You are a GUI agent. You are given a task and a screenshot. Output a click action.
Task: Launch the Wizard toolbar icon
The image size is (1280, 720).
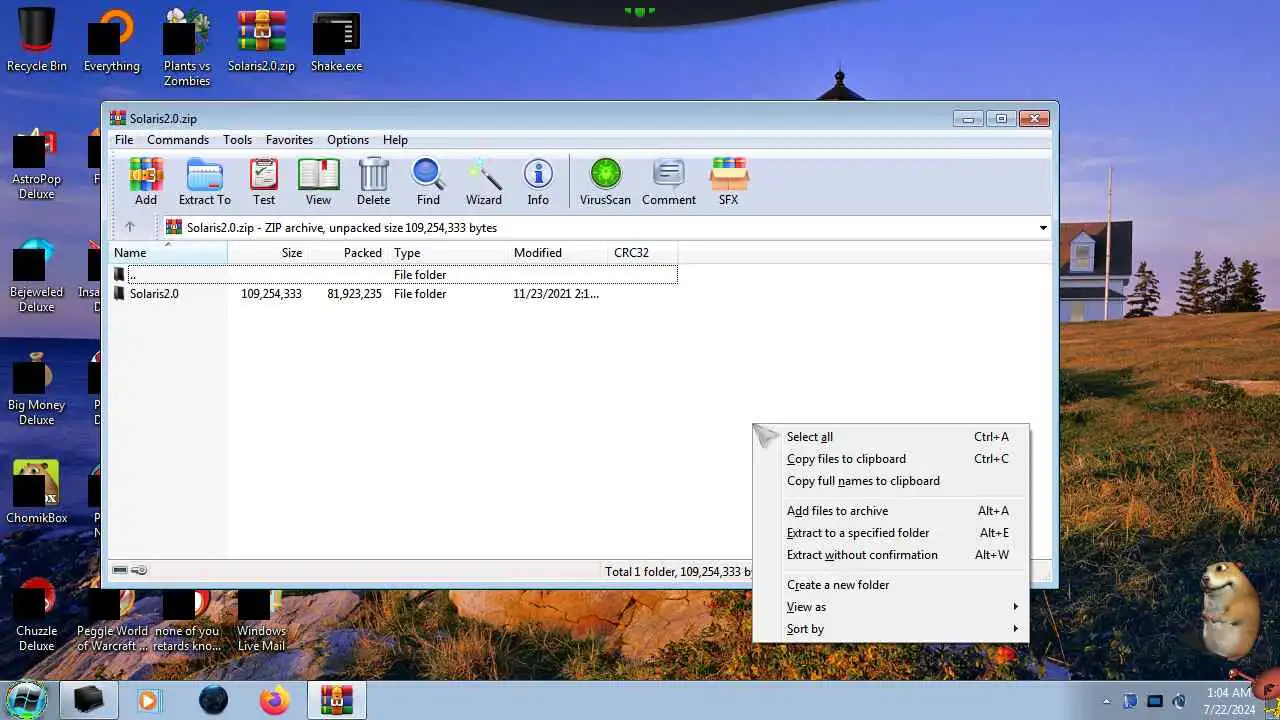[x=483, y=182]
